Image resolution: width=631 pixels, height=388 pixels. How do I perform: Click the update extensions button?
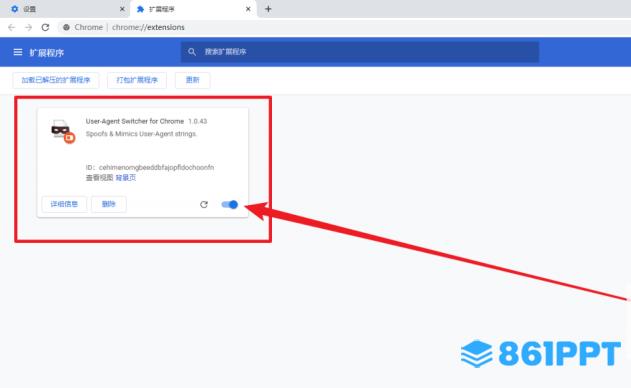[x=192, y=80]
